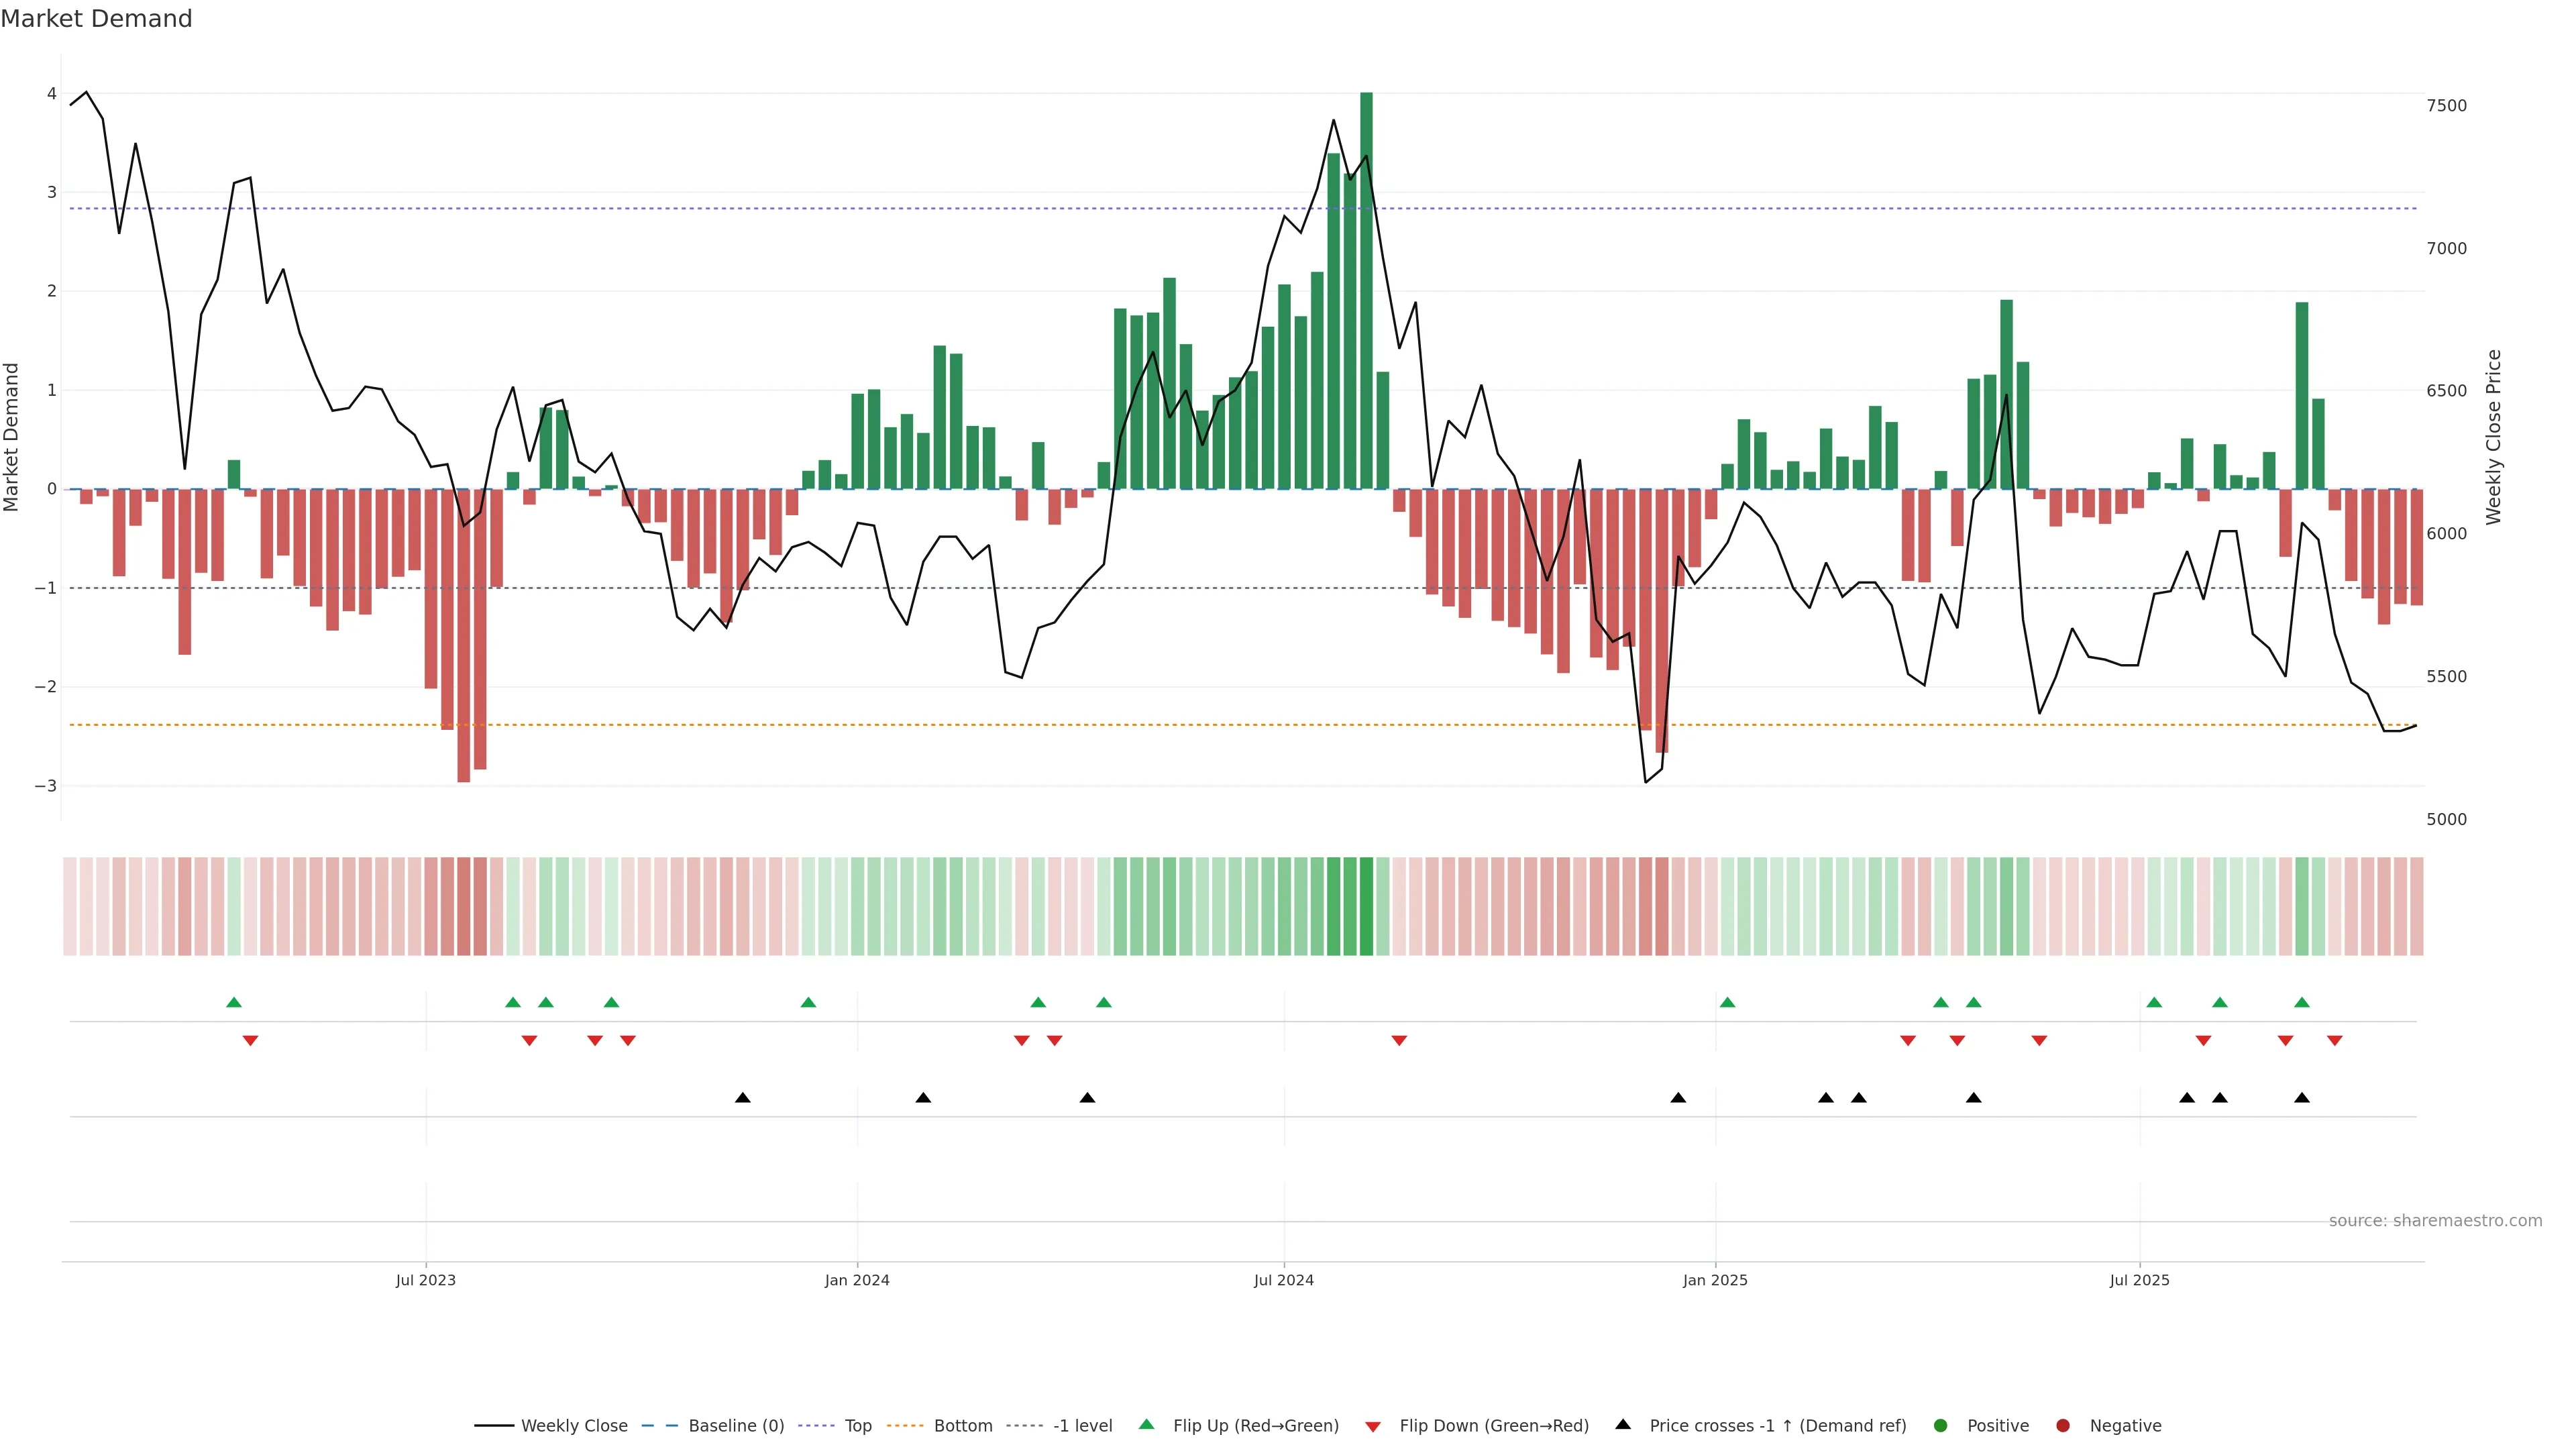2576x1449 pixels.
Task: Click the darkest green heatmap strip cell
Action: point(1366,906)
